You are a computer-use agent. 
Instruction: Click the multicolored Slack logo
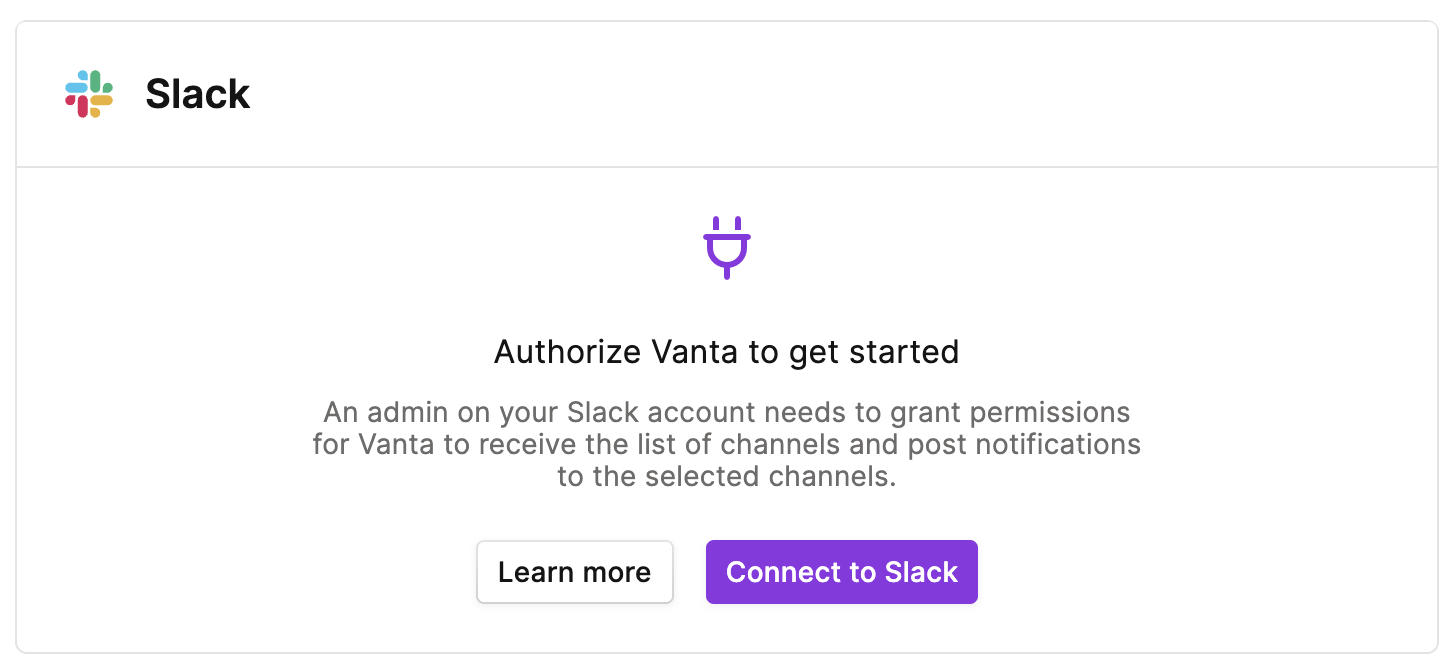[x=90, y=94]
